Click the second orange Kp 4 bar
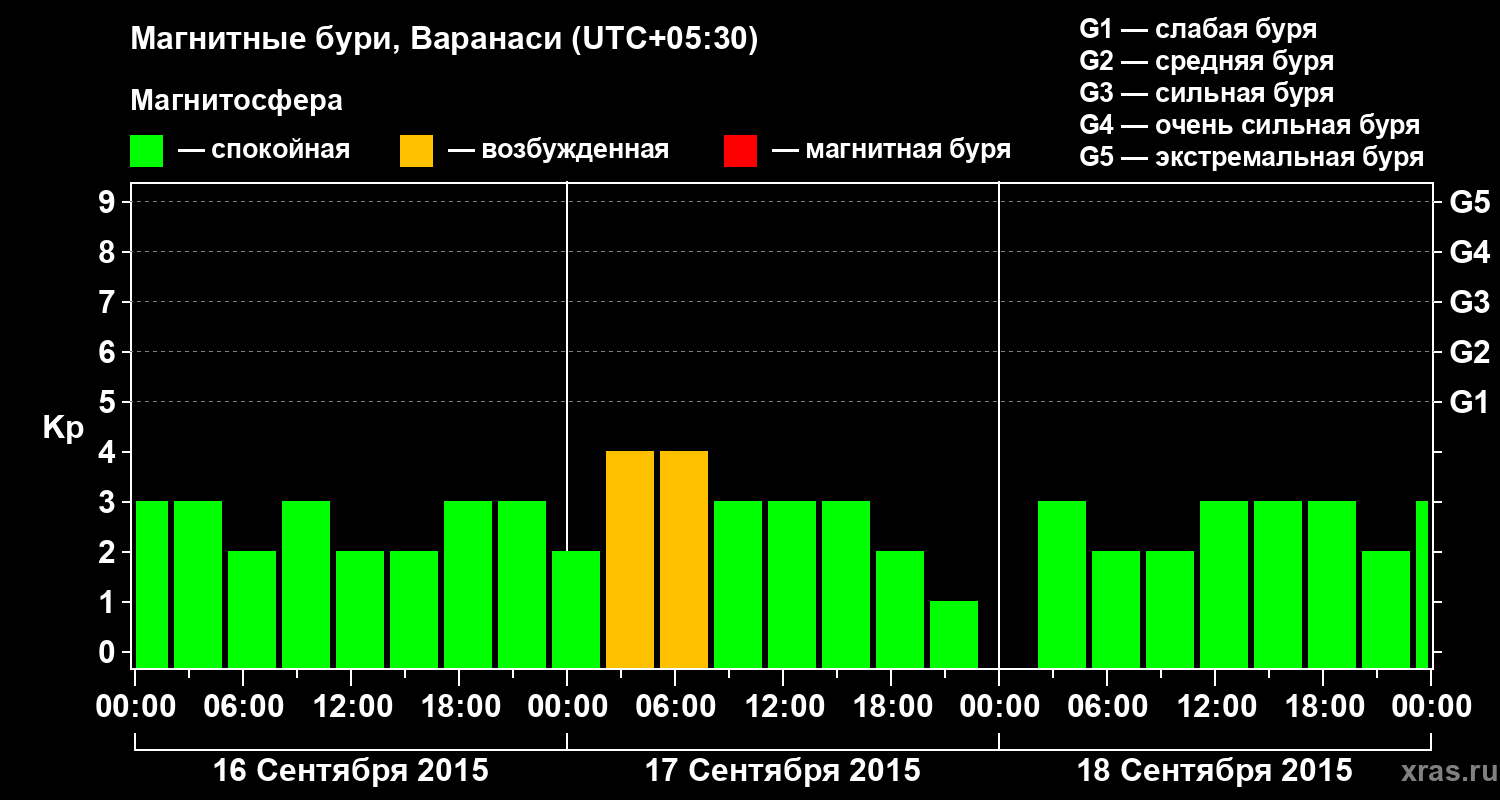1500x800 pixels. [x=684, y=559]
